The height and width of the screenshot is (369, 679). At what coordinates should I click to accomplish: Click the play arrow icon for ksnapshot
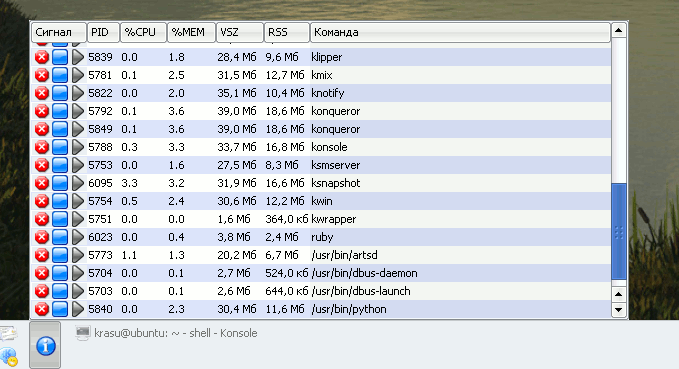(78, 183)
